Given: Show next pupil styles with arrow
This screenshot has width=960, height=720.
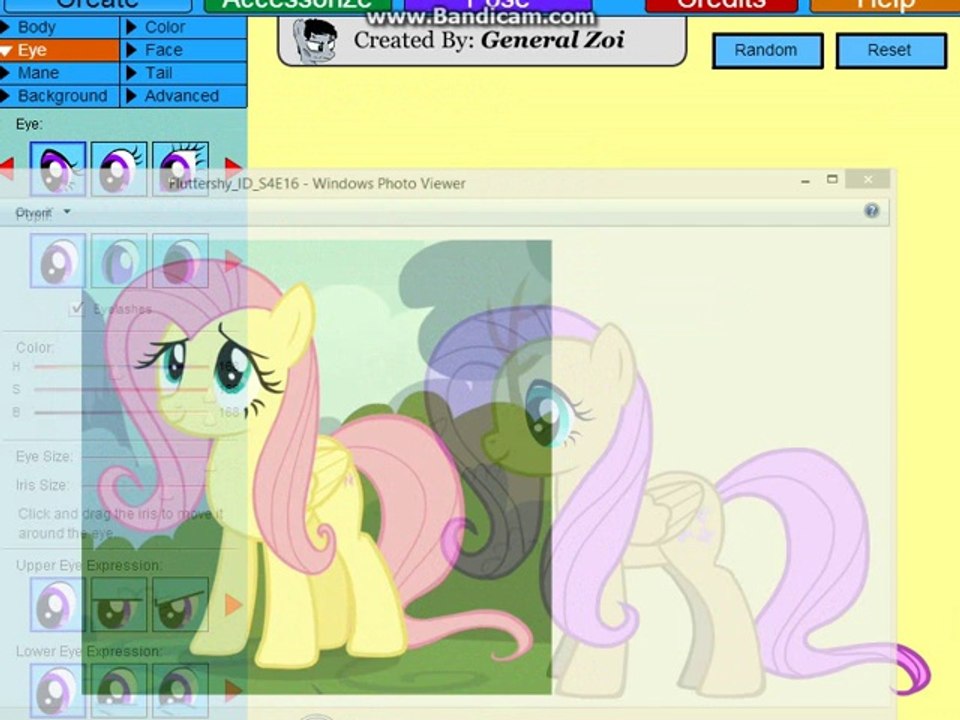Looking at the screenshot, I should (233, 261).
